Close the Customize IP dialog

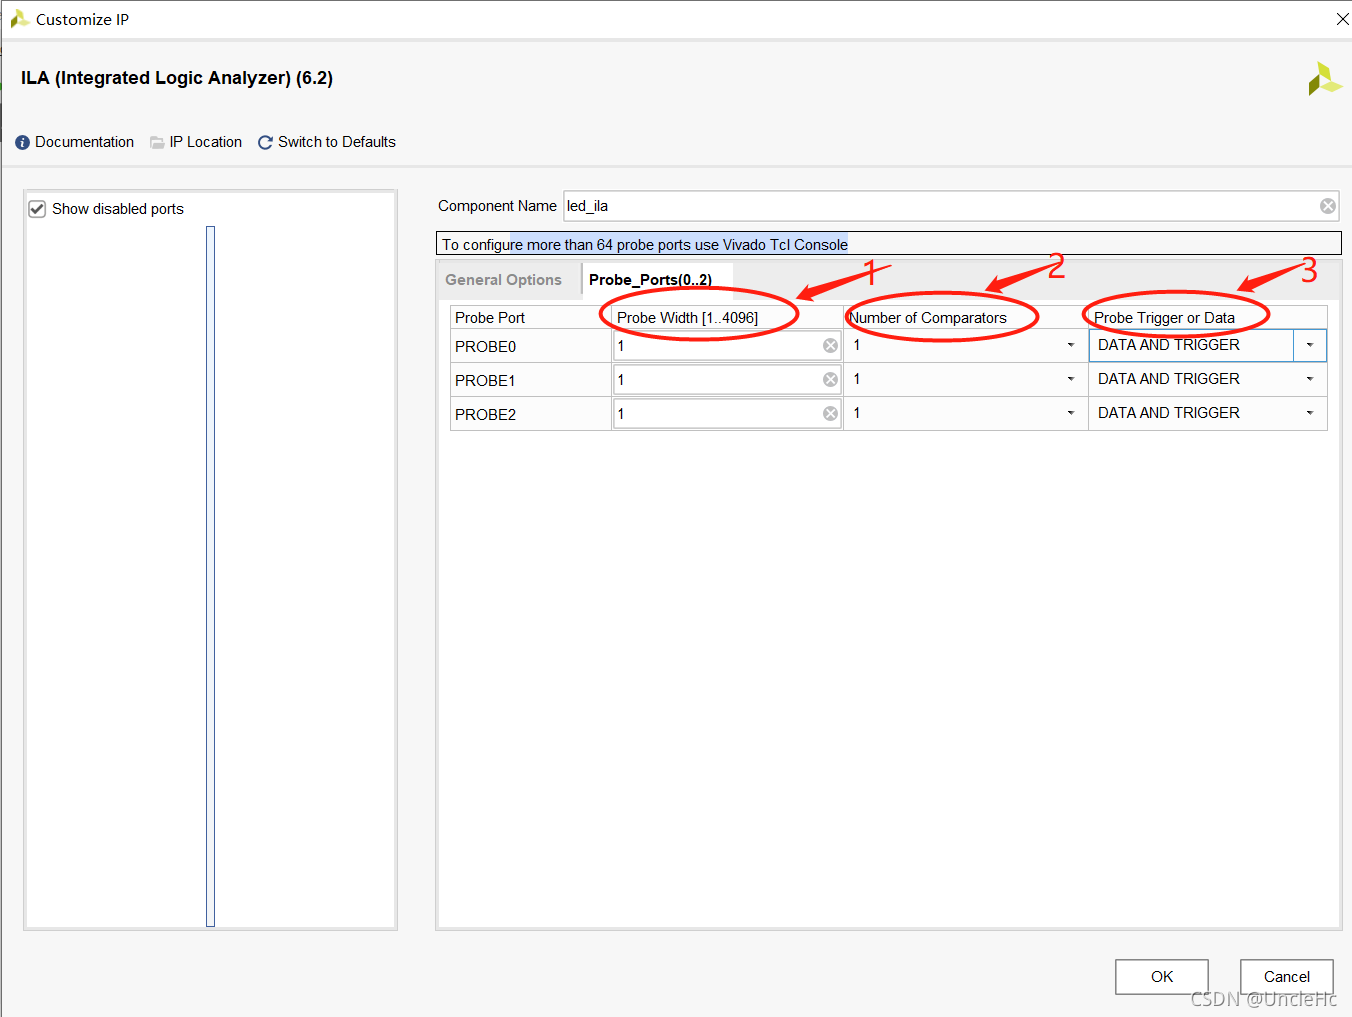(x=1342, y=19)
